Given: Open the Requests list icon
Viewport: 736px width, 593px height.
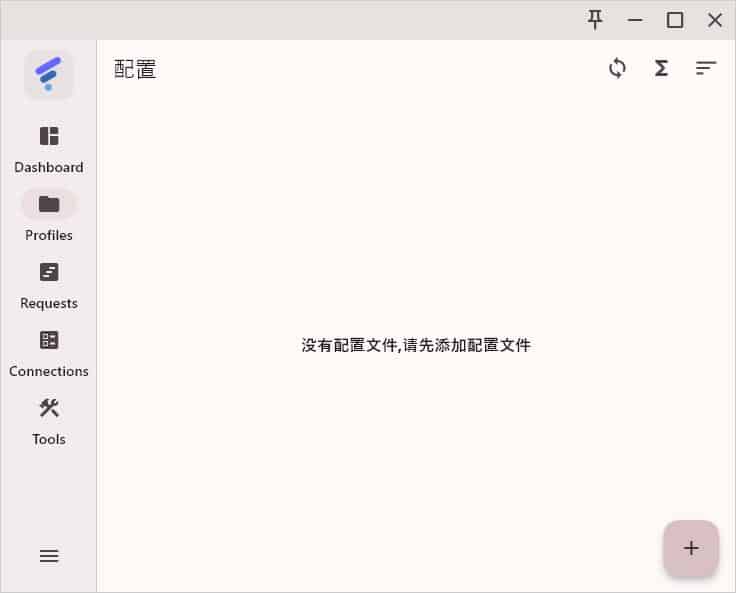Looking at the screenshot, I should pyautogui.click(x=49, y=272).
